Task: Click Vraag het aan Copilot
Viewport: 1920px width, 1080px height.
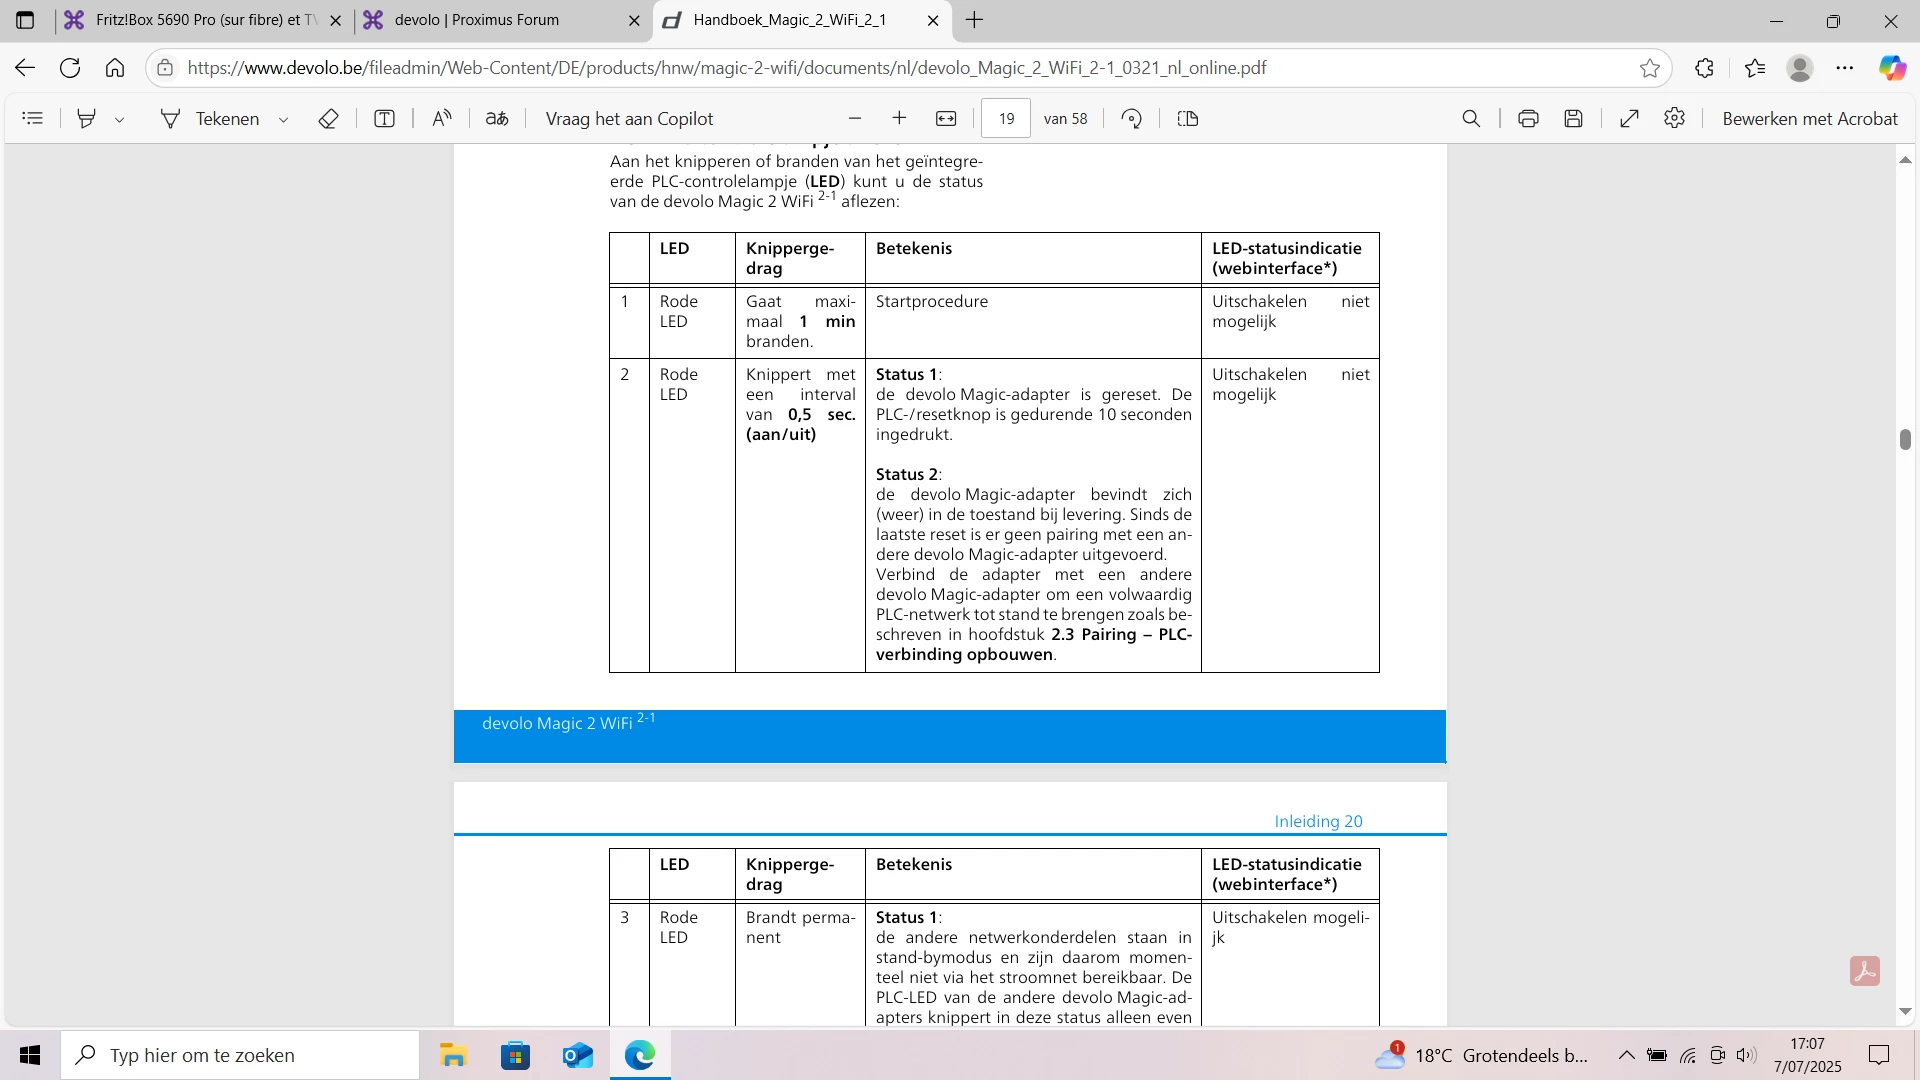Action: [x=629, y=118]
